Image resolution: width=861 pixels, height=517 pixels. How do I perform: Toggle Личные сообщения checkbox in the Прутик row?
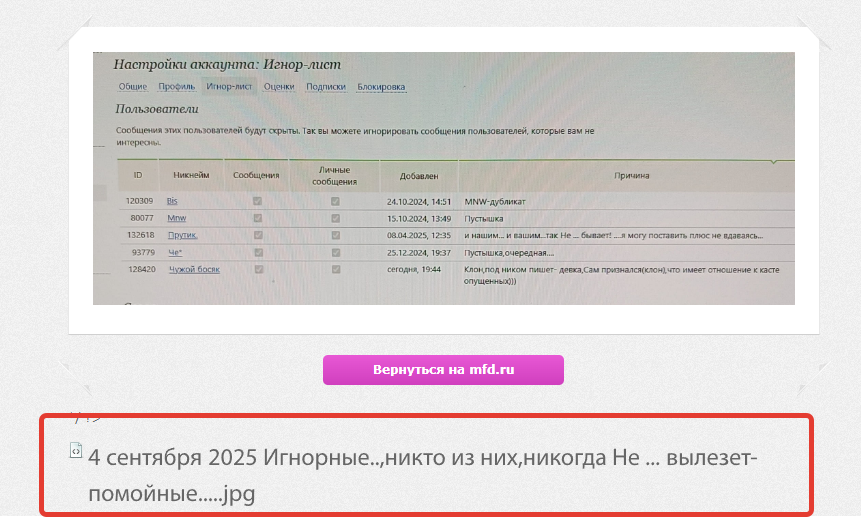click(x=336, y=235)
